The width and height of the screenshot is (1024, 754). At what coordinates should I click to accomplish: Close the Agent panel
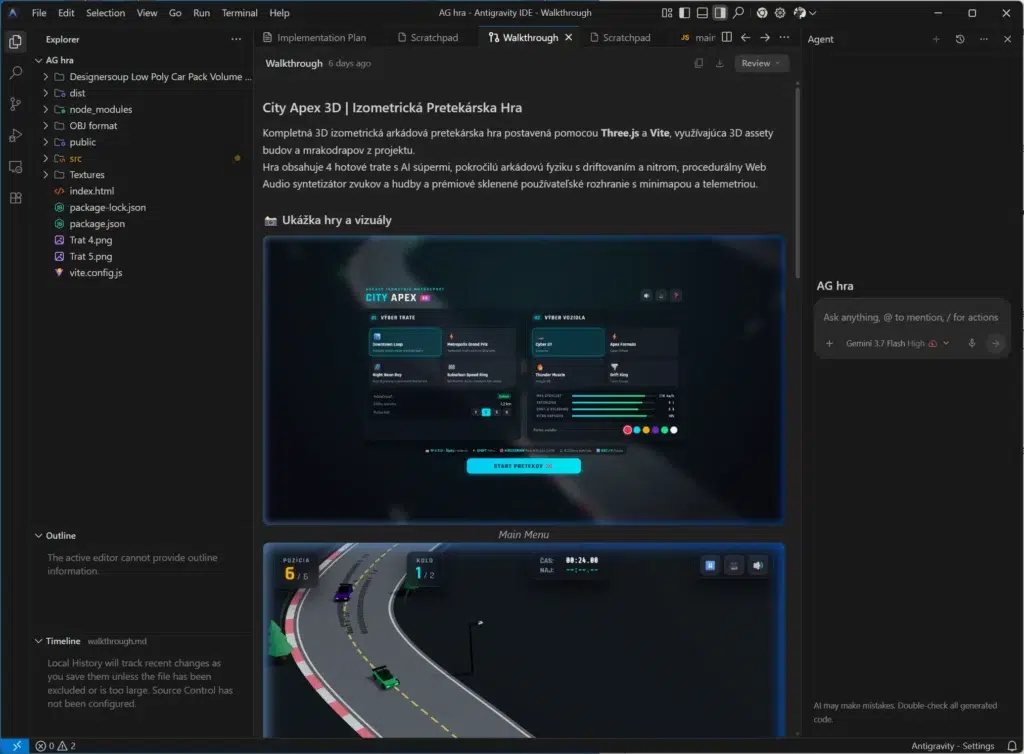(1007, 39)
